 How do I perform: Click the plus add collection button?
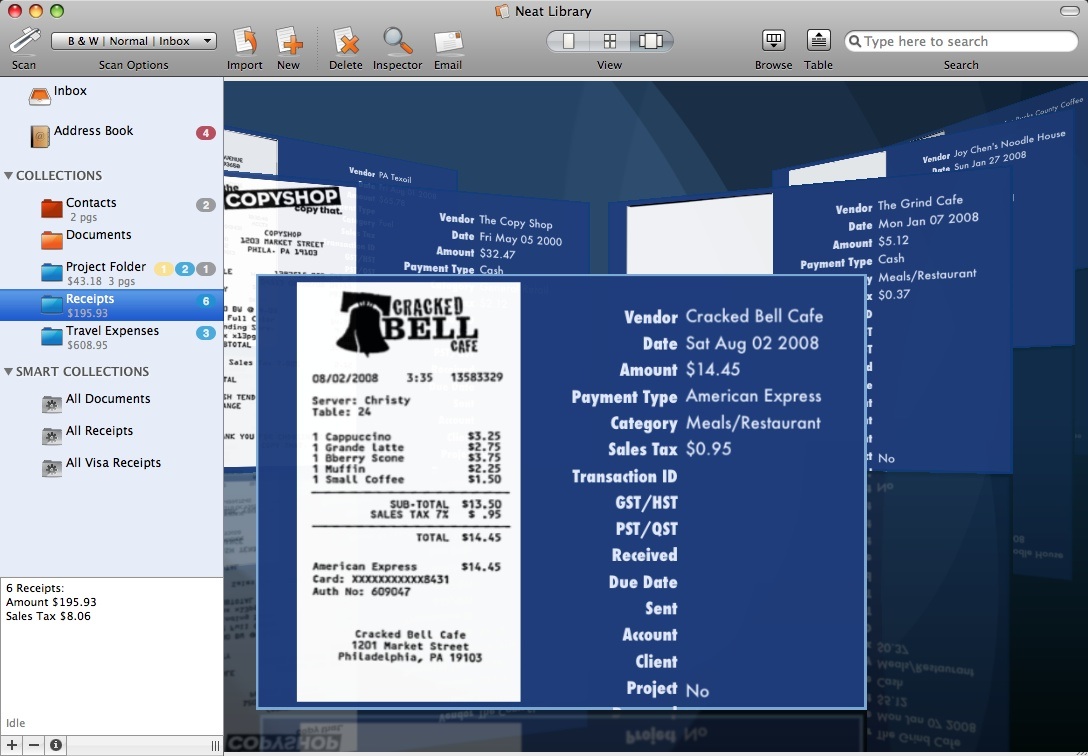click(12, 746)
